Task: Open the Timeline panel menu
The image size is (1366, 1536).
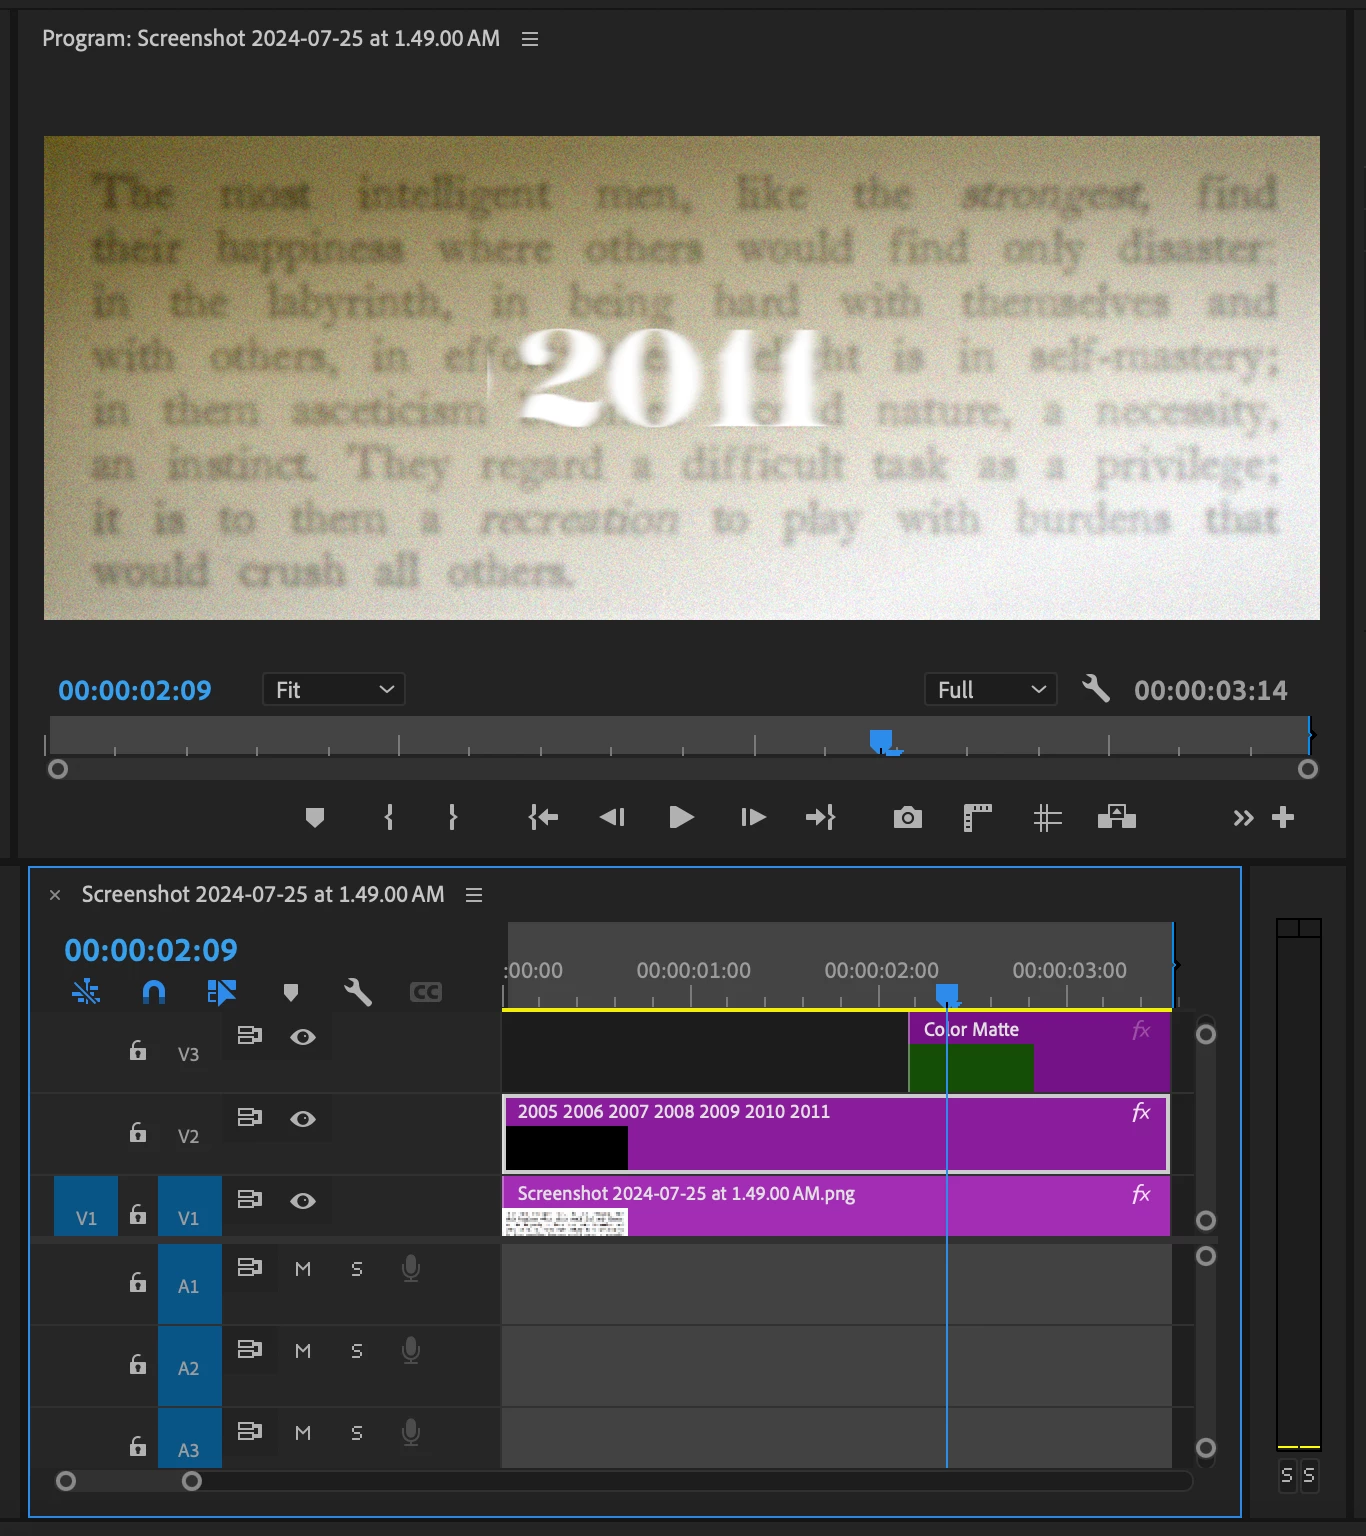Action: (x=474, y=895)
